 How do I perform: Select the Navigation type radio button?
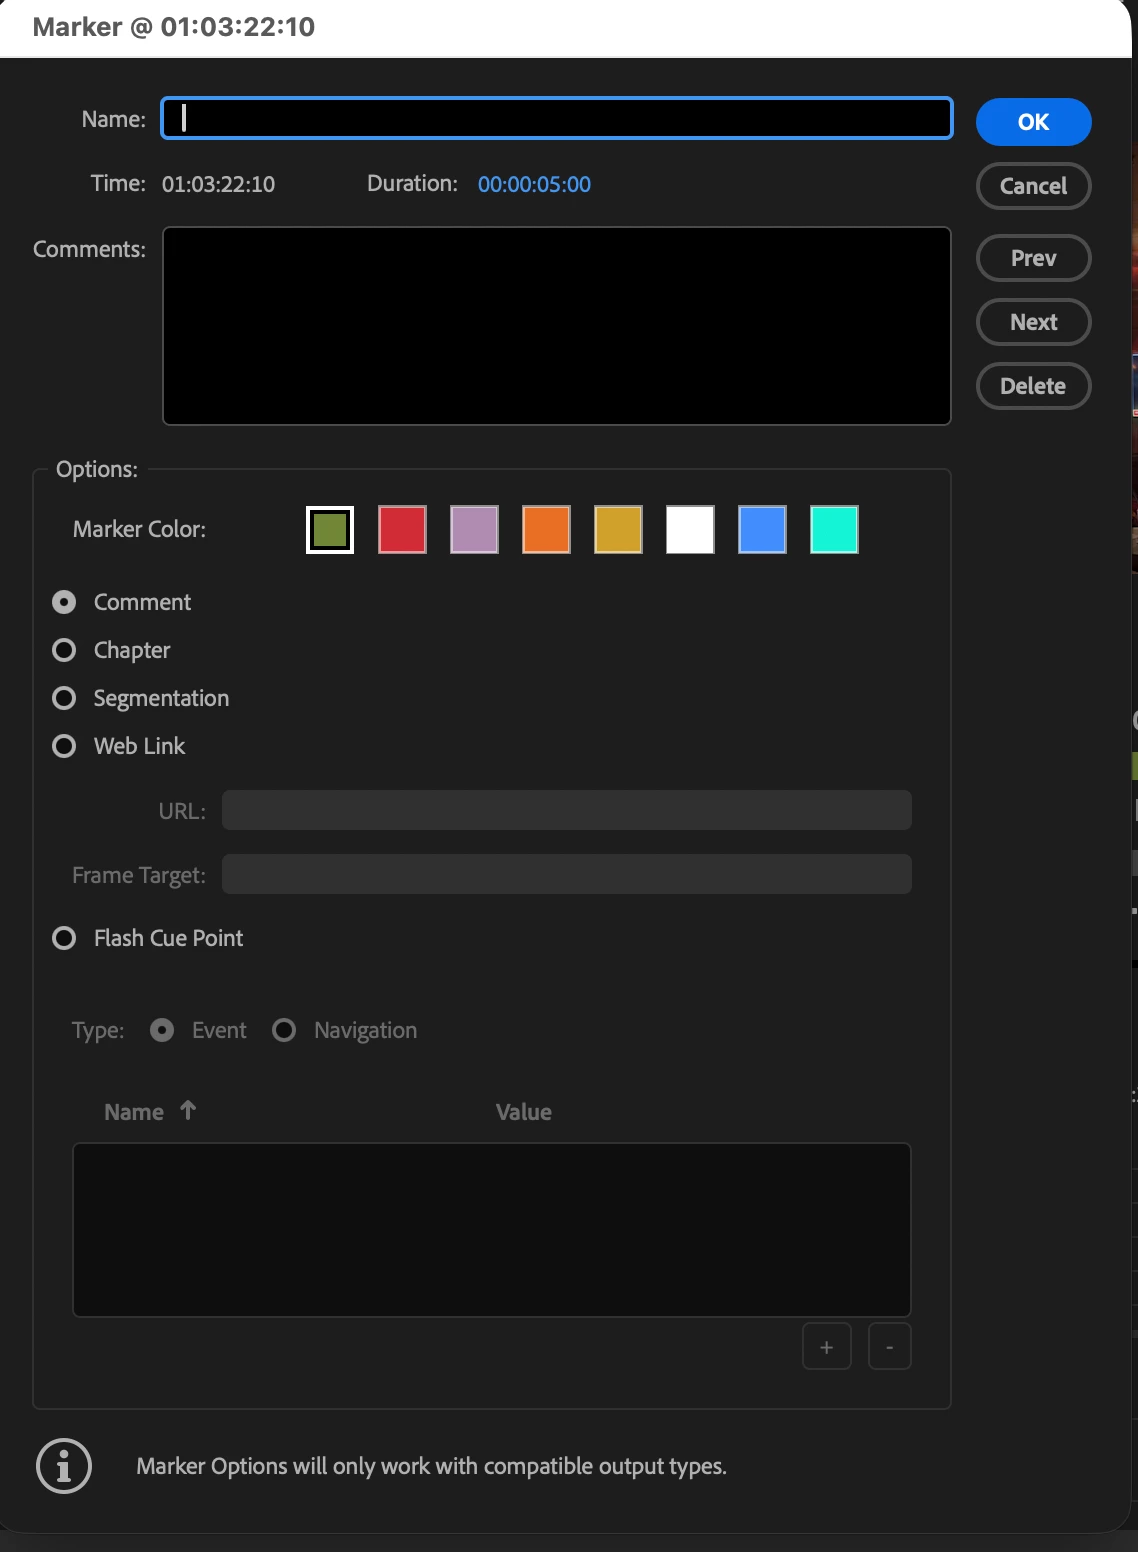pyautogui.click(x=284, y=1030)
